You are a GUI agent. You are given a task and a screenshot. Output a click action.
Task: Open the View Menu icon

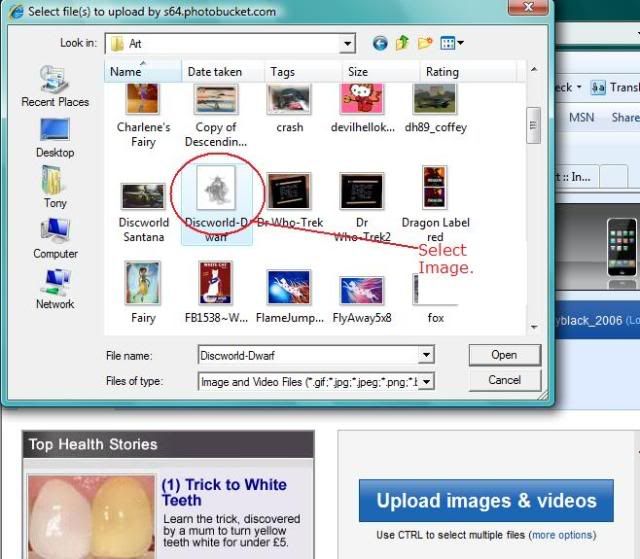pyautogui.click(x=452, y=44)
